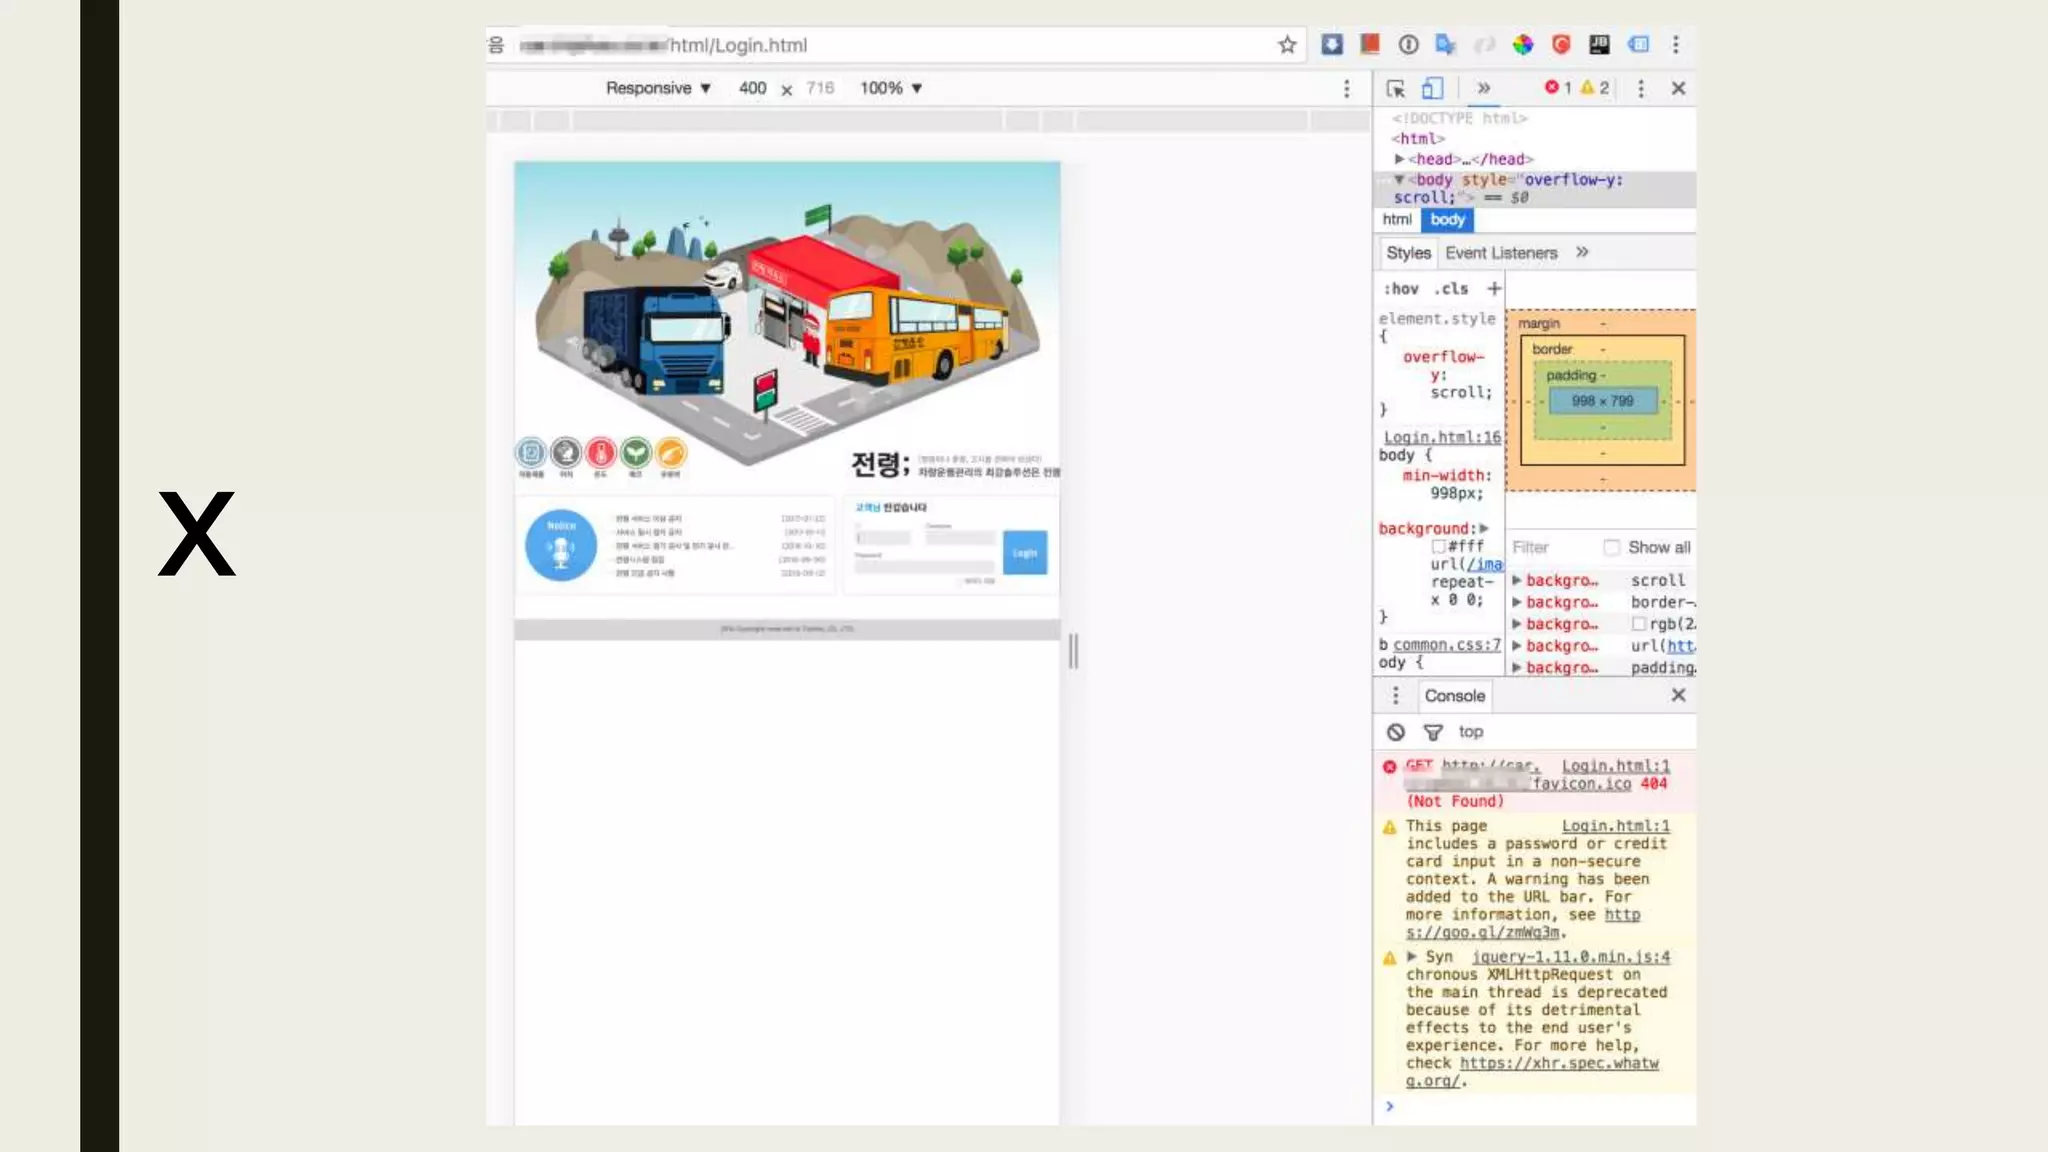Viewport: 2048px width, 1152px height.
Task: Switch to the Event Listeners tab
Action: [1500, 253]
